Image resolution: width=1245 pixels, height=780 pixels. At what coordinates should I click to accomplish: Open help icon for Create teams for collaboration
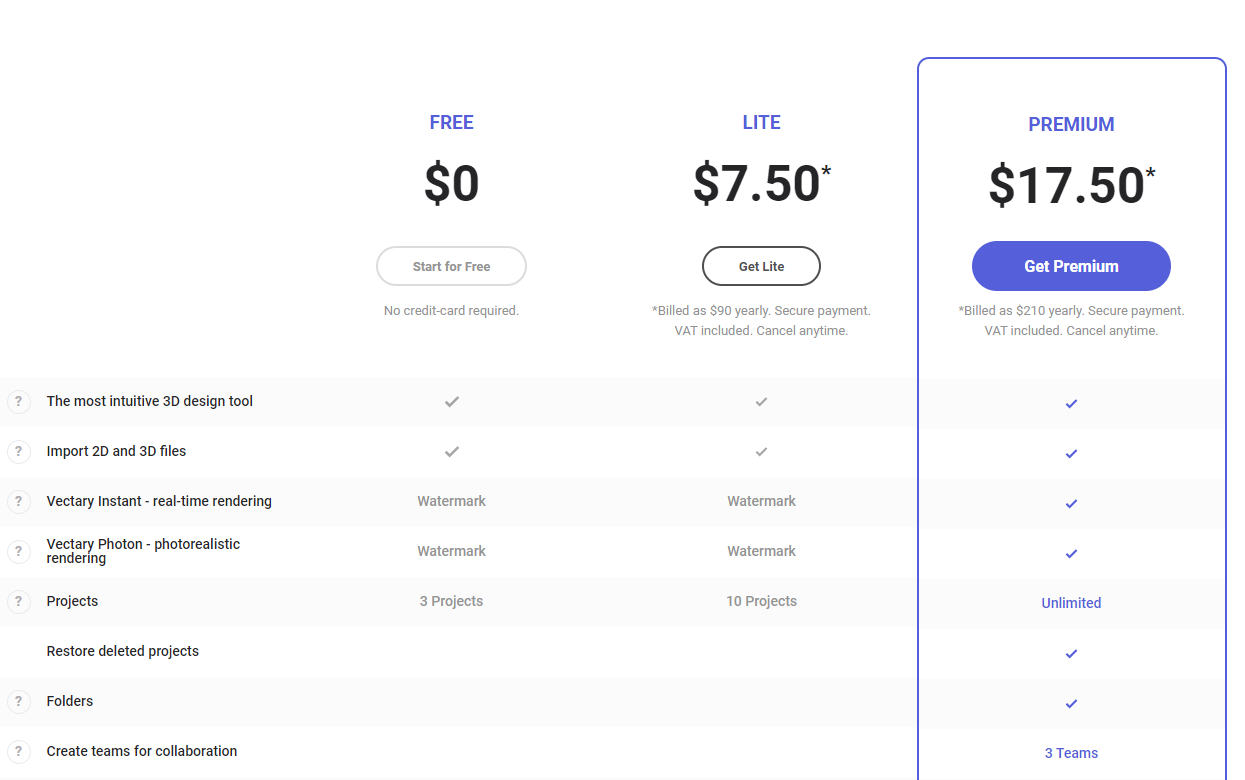[x=18, y=752]
